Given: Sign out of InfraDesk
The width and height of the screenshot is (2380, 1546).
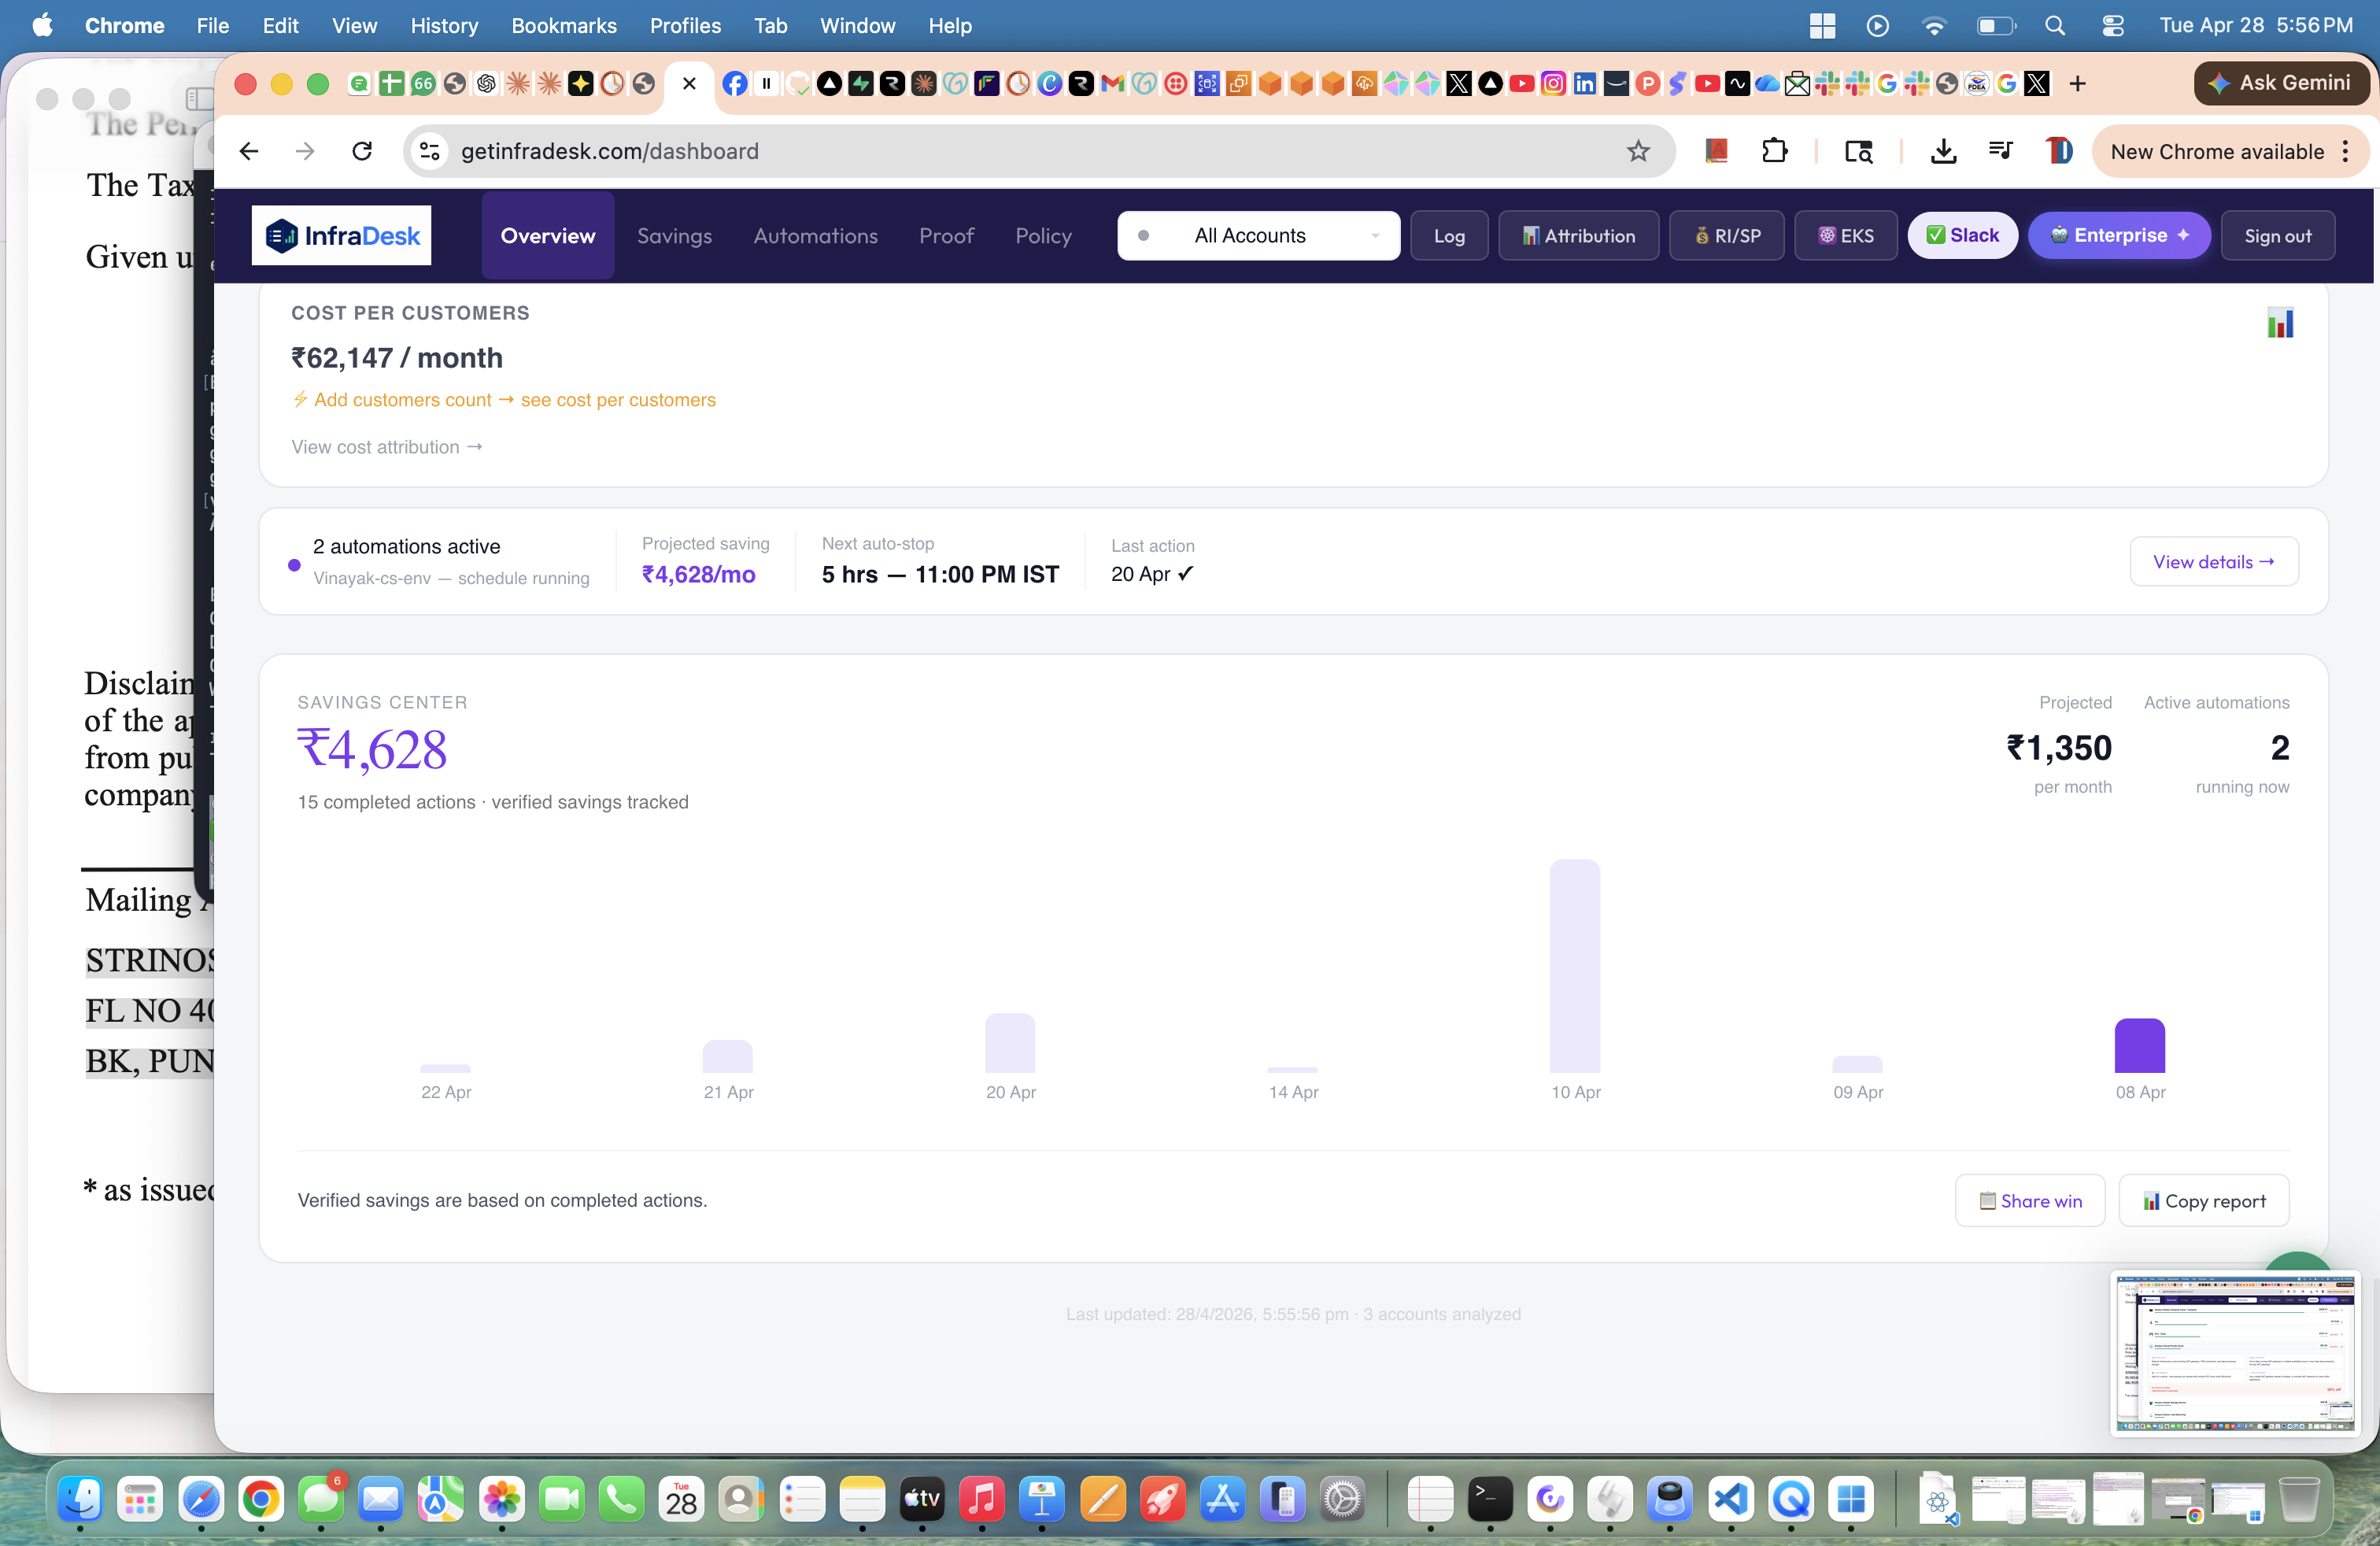Looking at the screenshot, I should (2277, 235).
